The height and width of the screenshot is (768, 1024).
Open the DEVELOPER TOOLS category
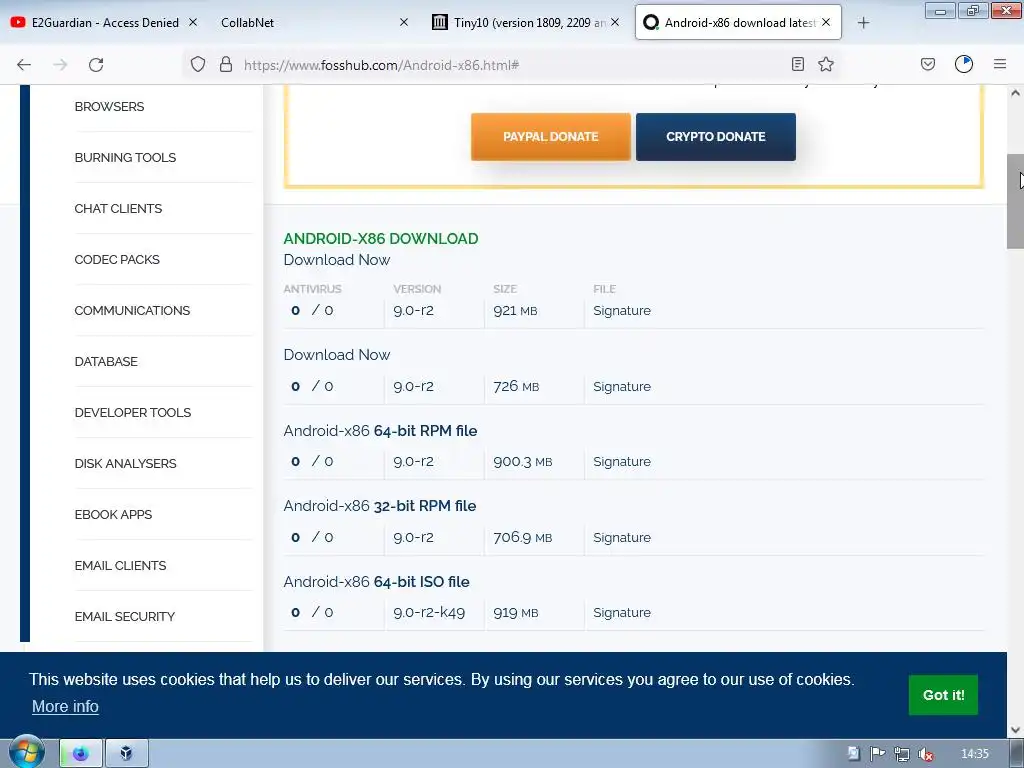point(133,412)
